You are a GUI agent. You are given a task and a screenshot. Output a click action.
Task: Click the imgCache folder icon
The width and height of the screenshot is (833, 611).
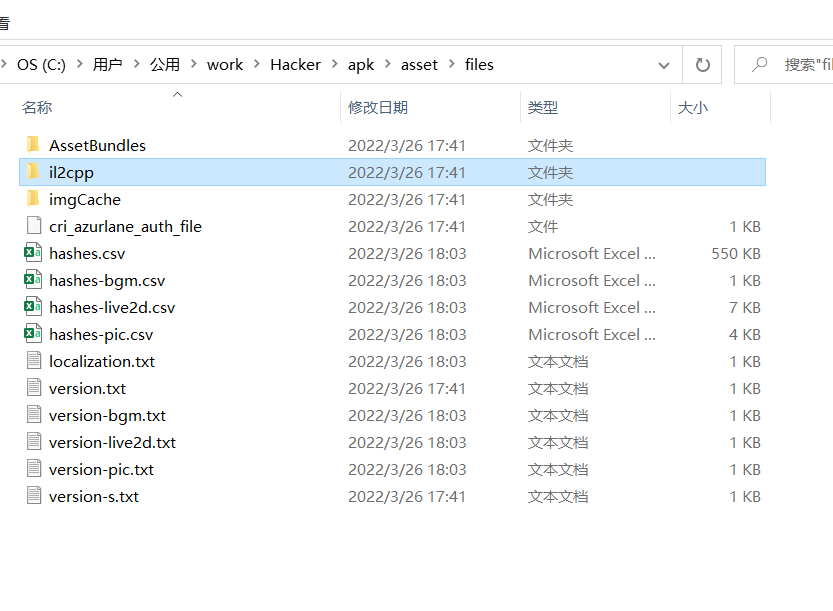click(33, 199)
